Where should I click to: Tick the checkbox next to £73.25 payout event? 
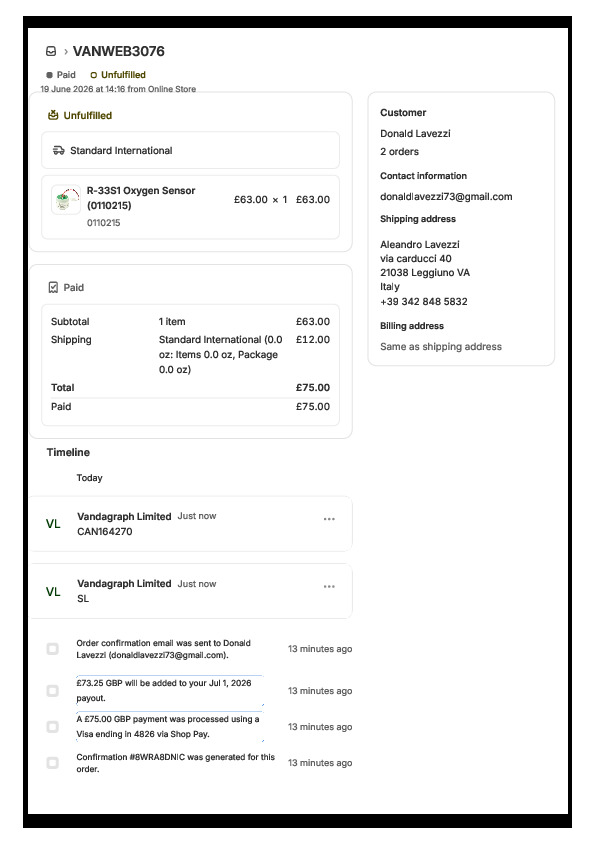point(53,691)
